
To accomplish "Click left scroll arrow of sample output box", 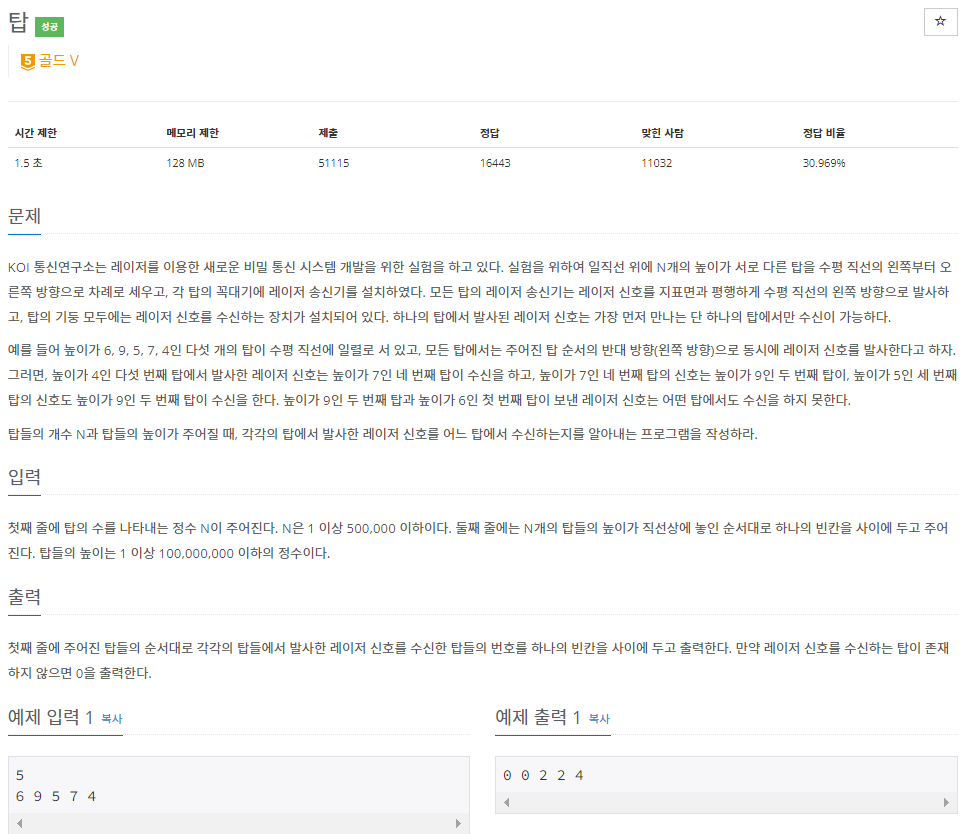I will pyautogui.click(x=507, y=802).
